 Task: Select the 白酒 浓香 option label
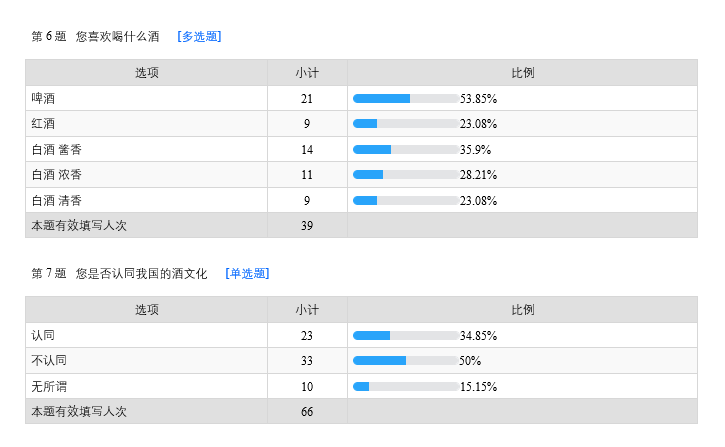tap(57, 175)
